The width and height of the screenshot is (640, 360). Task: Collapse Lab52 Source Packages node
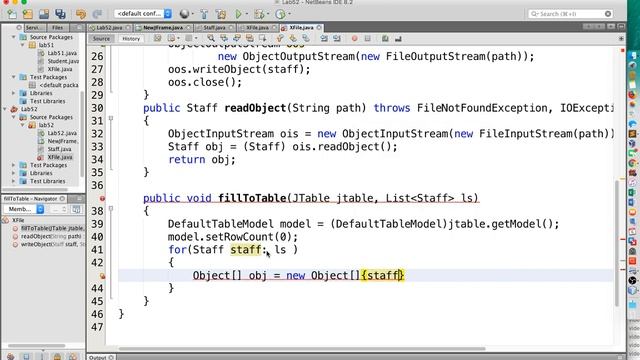pos(13,117)
